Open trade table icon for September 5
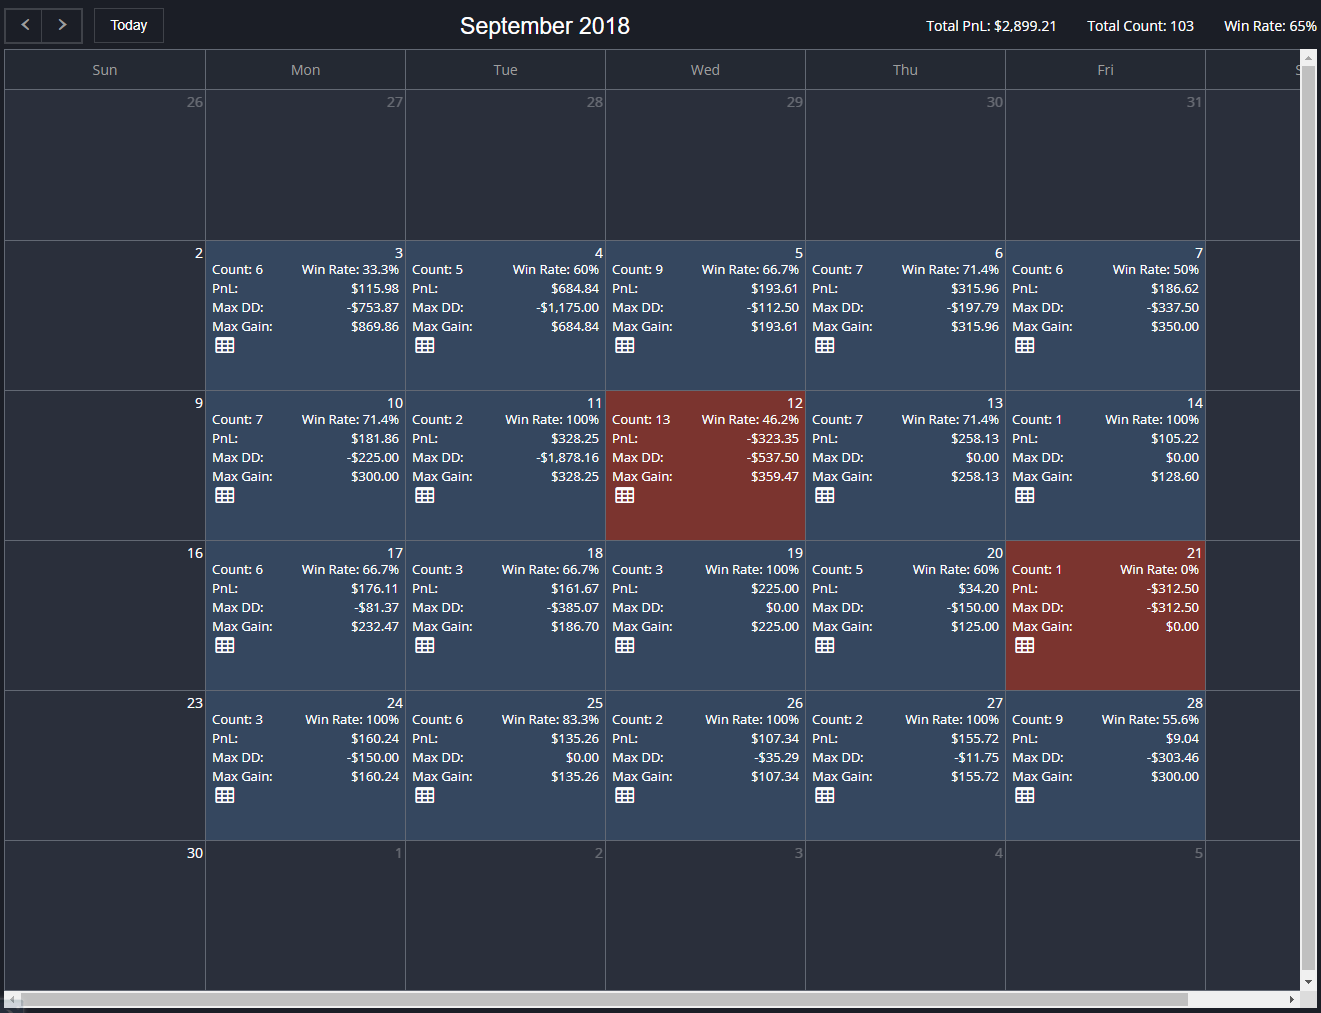Screen dimensions: 1321x1013 [625, 345]
